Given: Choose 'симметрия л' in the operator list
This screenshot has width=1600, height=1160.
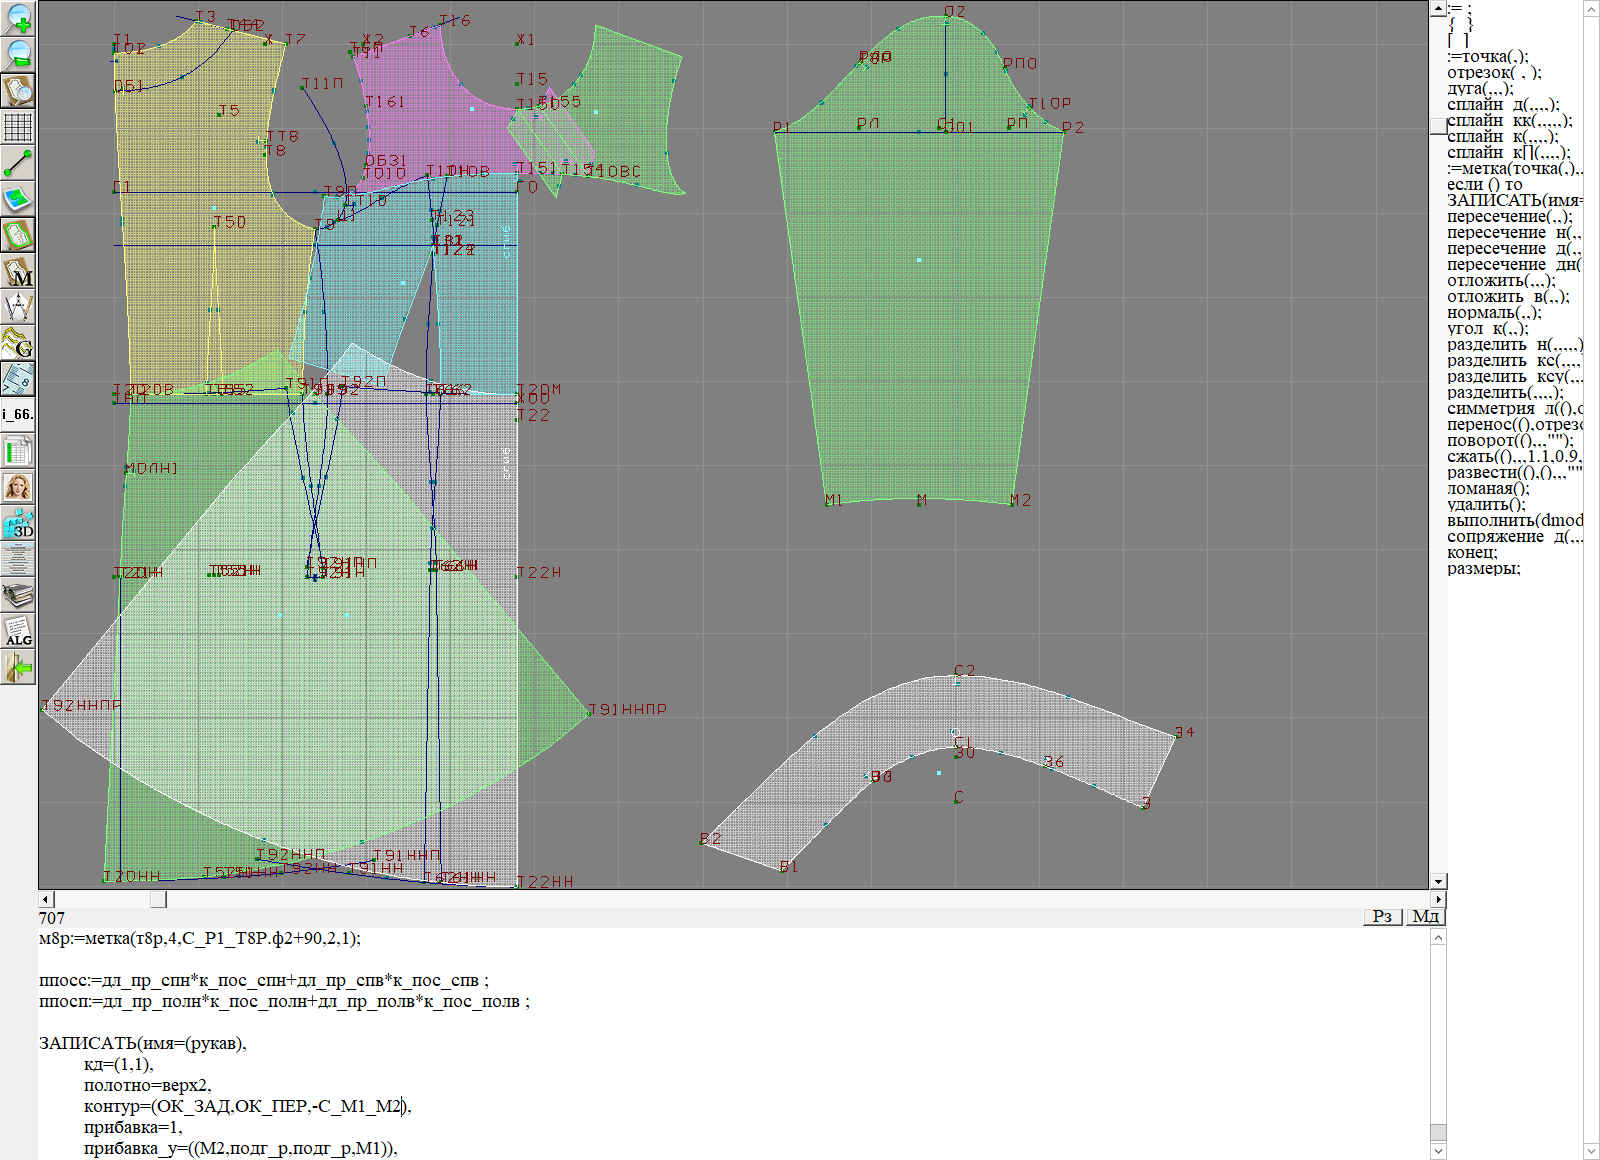Looking at the screenshot, I should pyautogui.click(x=1514, y=409).
